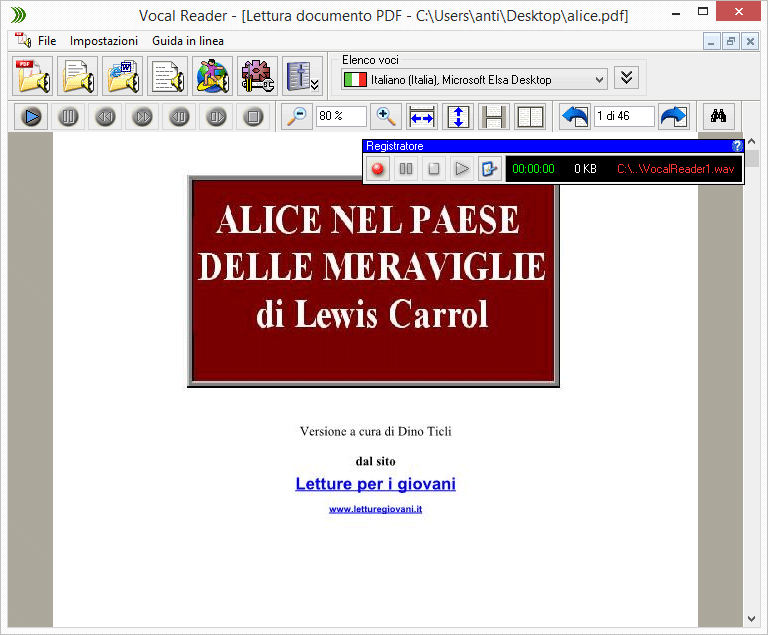Screen dimensions: 768x635
Task: Click the PDF document icon in menu bar
Action: click(23, 40)
